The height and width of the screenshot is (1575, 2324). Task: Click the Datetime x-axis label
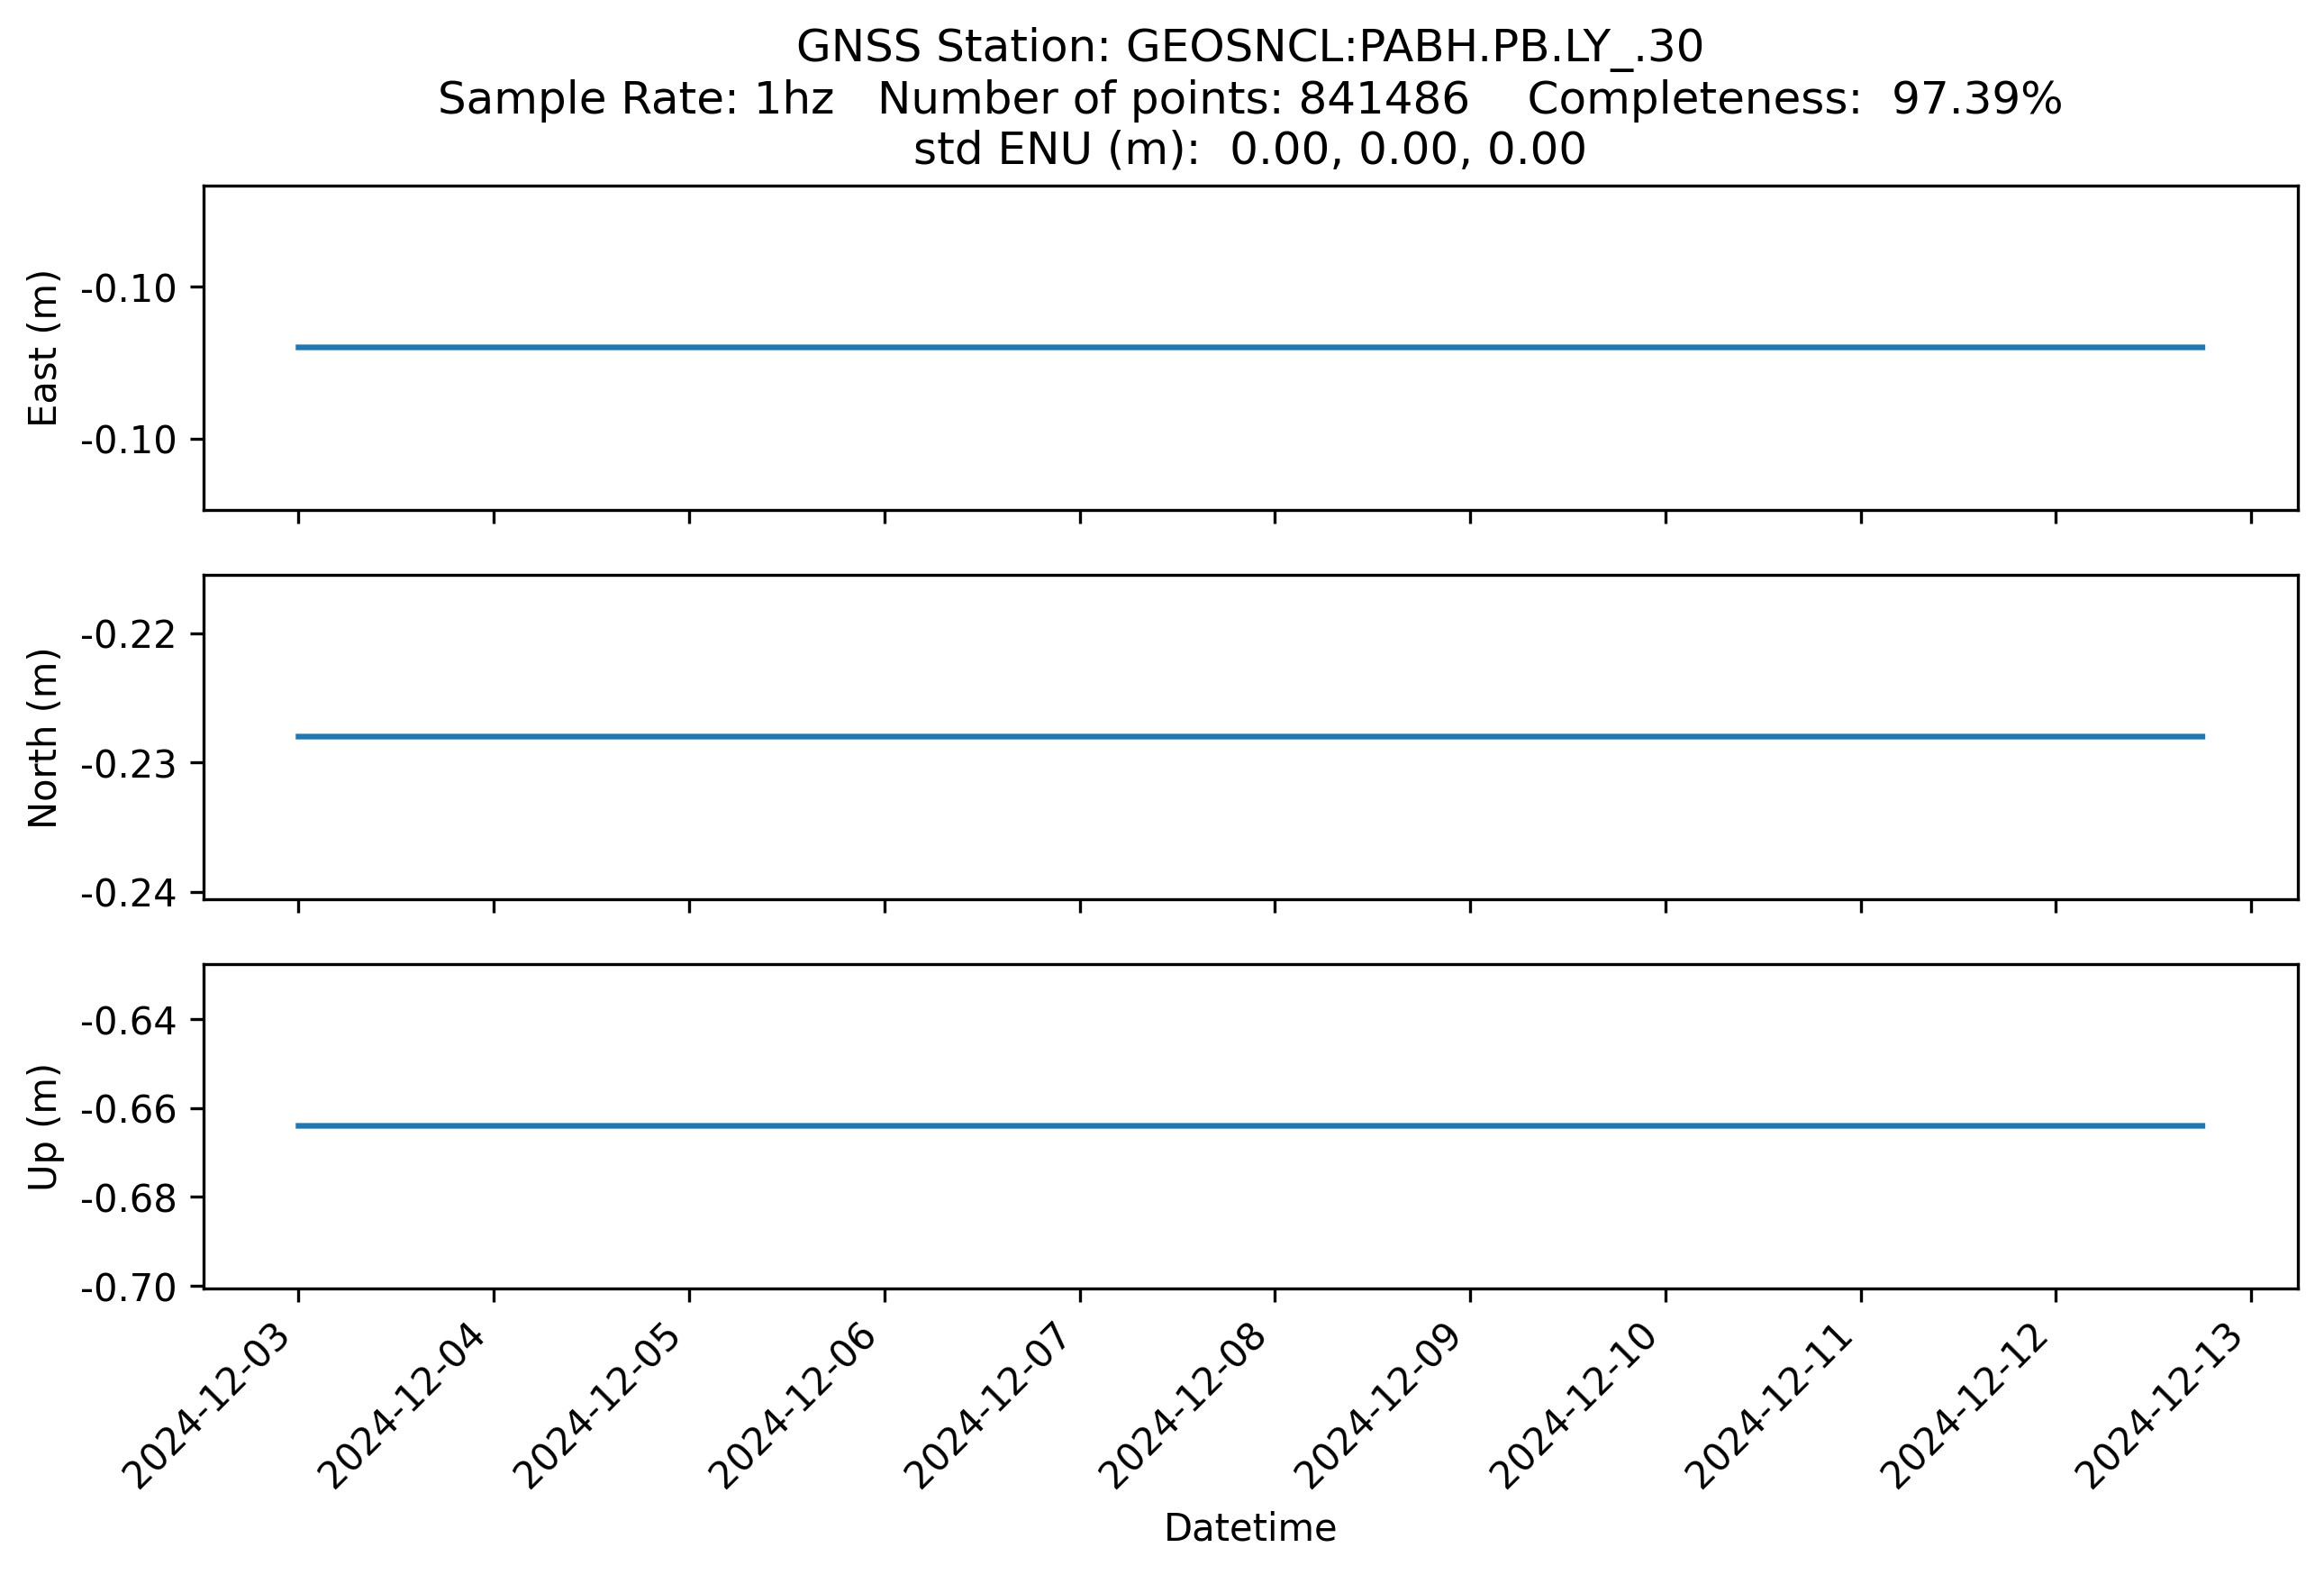[1249, 1528]
